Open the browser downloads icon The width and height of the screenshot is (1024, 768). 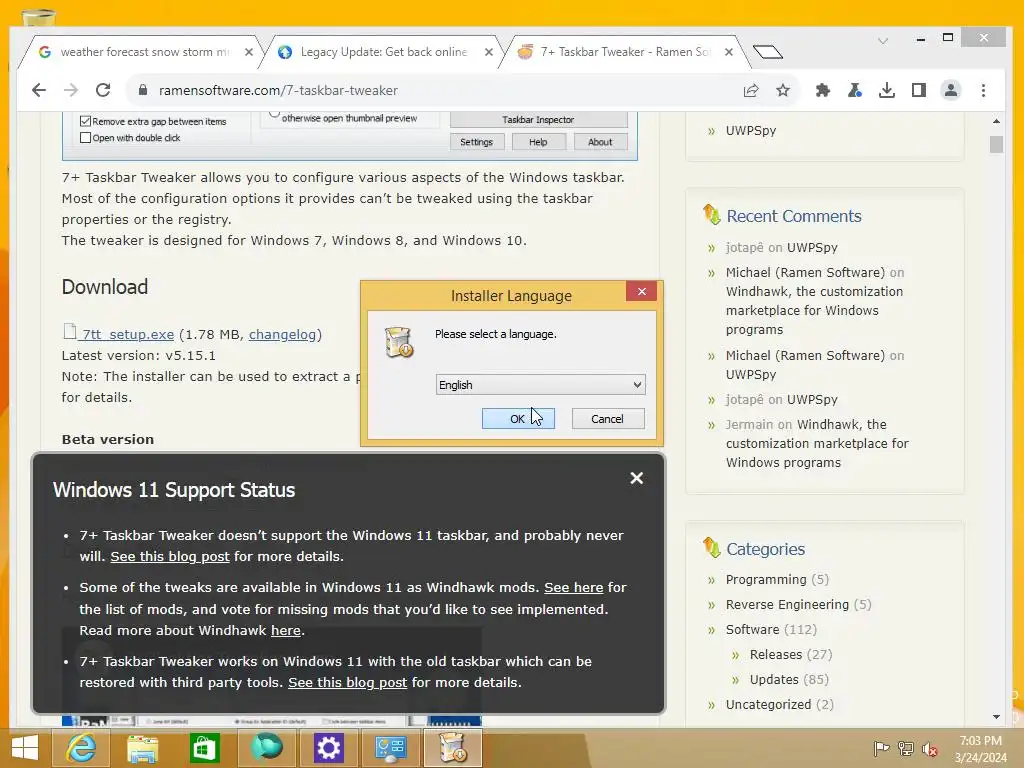coord(887,90)
